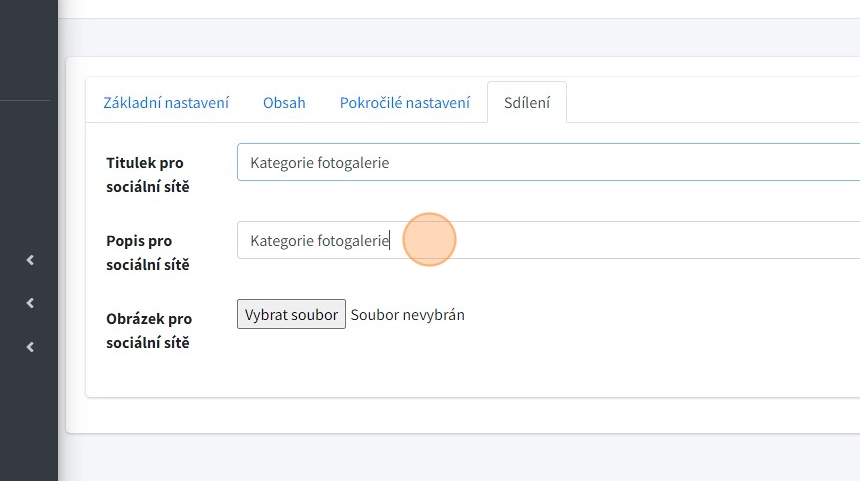
Task: Click the Obrázek pro sociální sítě label
Action: [149, 330]
